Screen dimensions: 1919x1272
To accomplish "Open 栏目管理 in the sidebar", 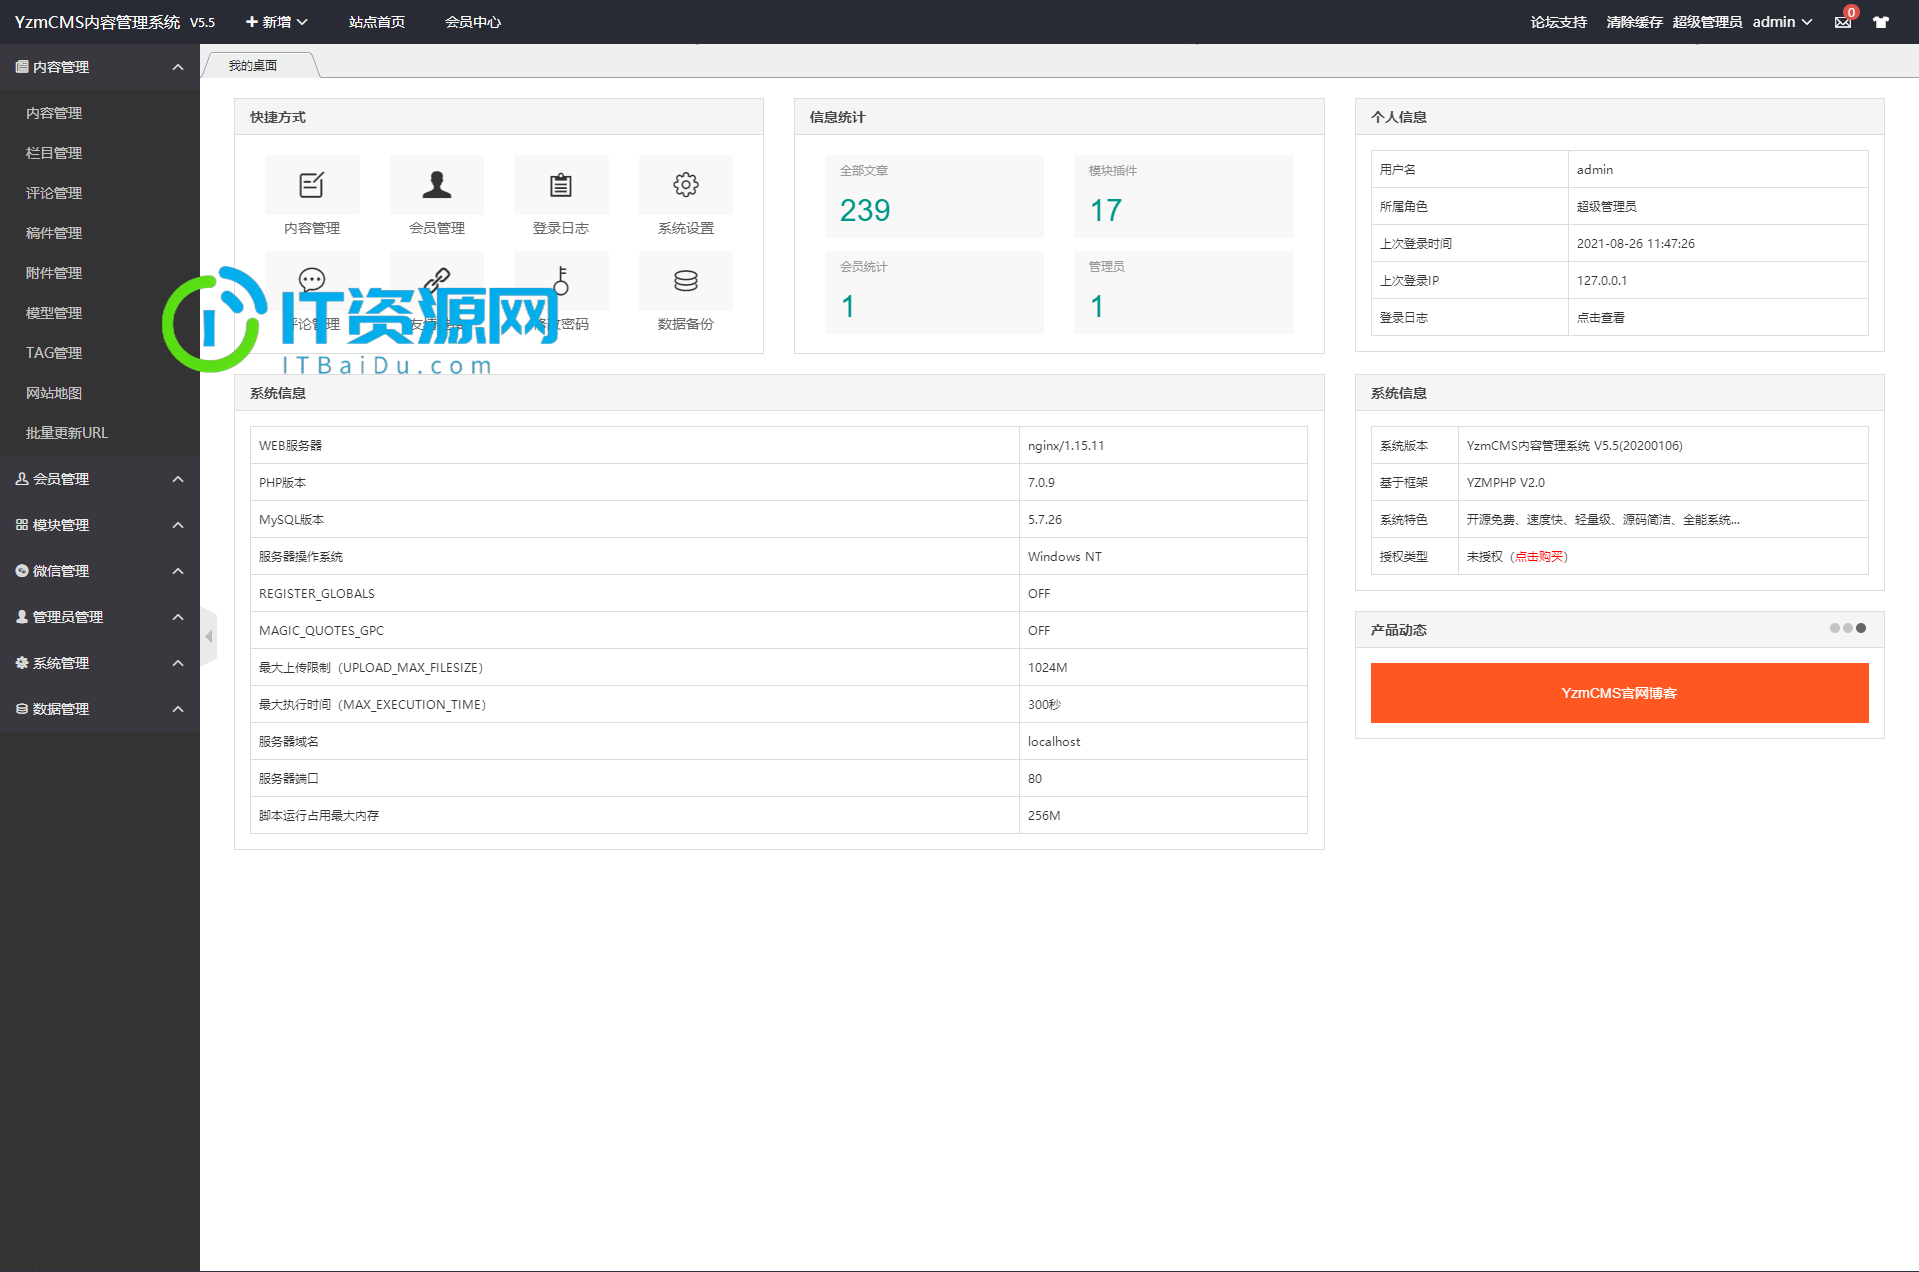I will (x=54, y=153).
